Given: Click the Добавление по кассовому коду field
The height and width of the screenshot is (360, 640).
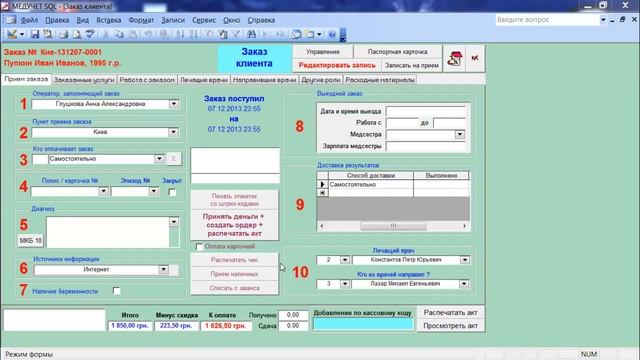Looking at the screenshot, I should click(363, 324).
